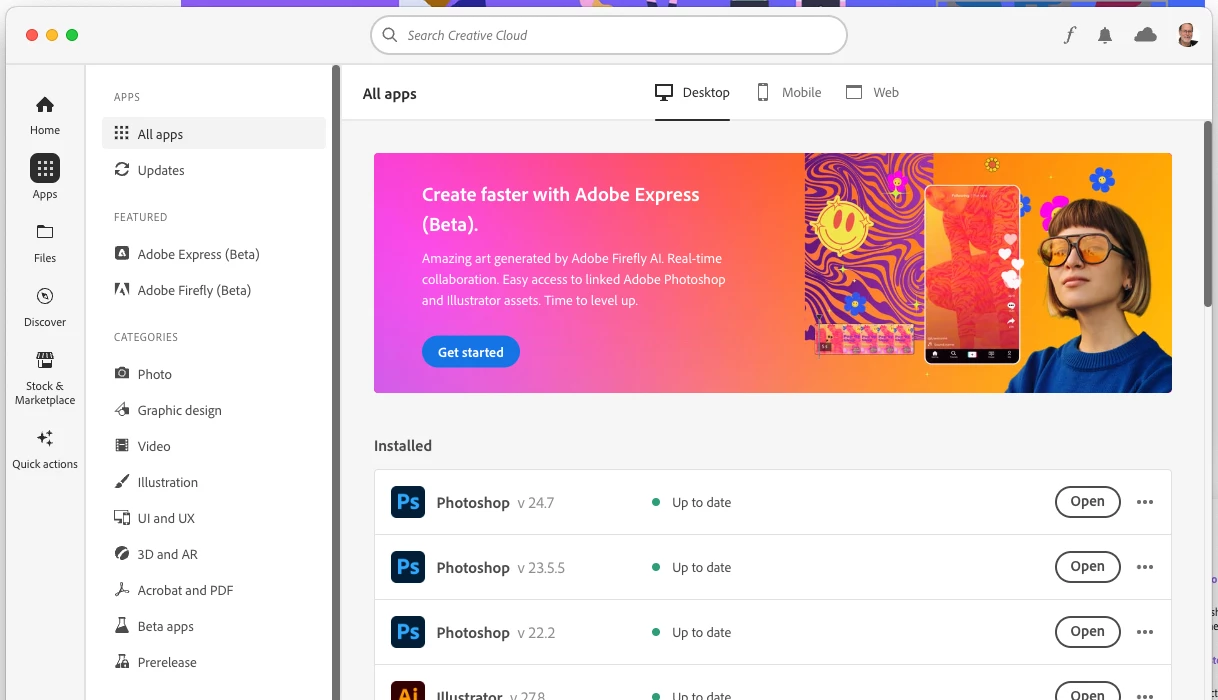The width and height of the screenshot is (1218, 700).
Task: Choose the 3D and AR category
Action: [214, 554]
